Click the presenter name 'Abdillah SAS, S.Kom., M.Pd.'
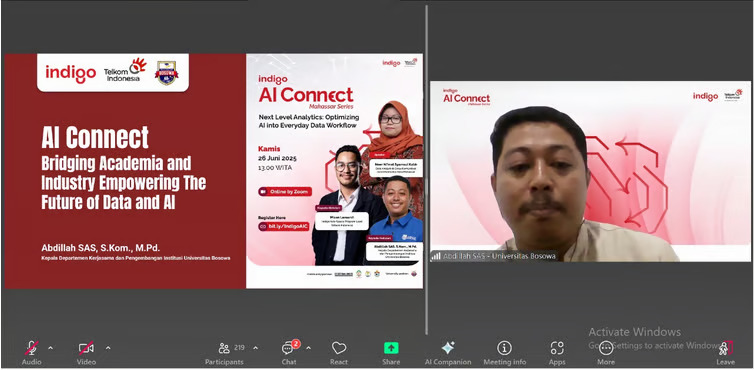 [x=101, y=248]
